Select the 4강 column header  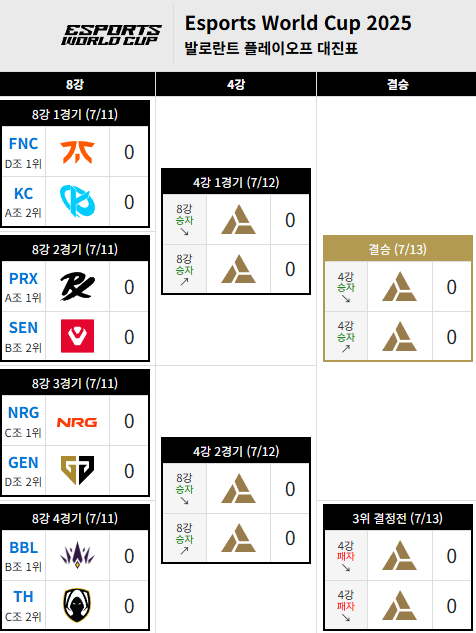pyautogui.click(x=236, y=84)
